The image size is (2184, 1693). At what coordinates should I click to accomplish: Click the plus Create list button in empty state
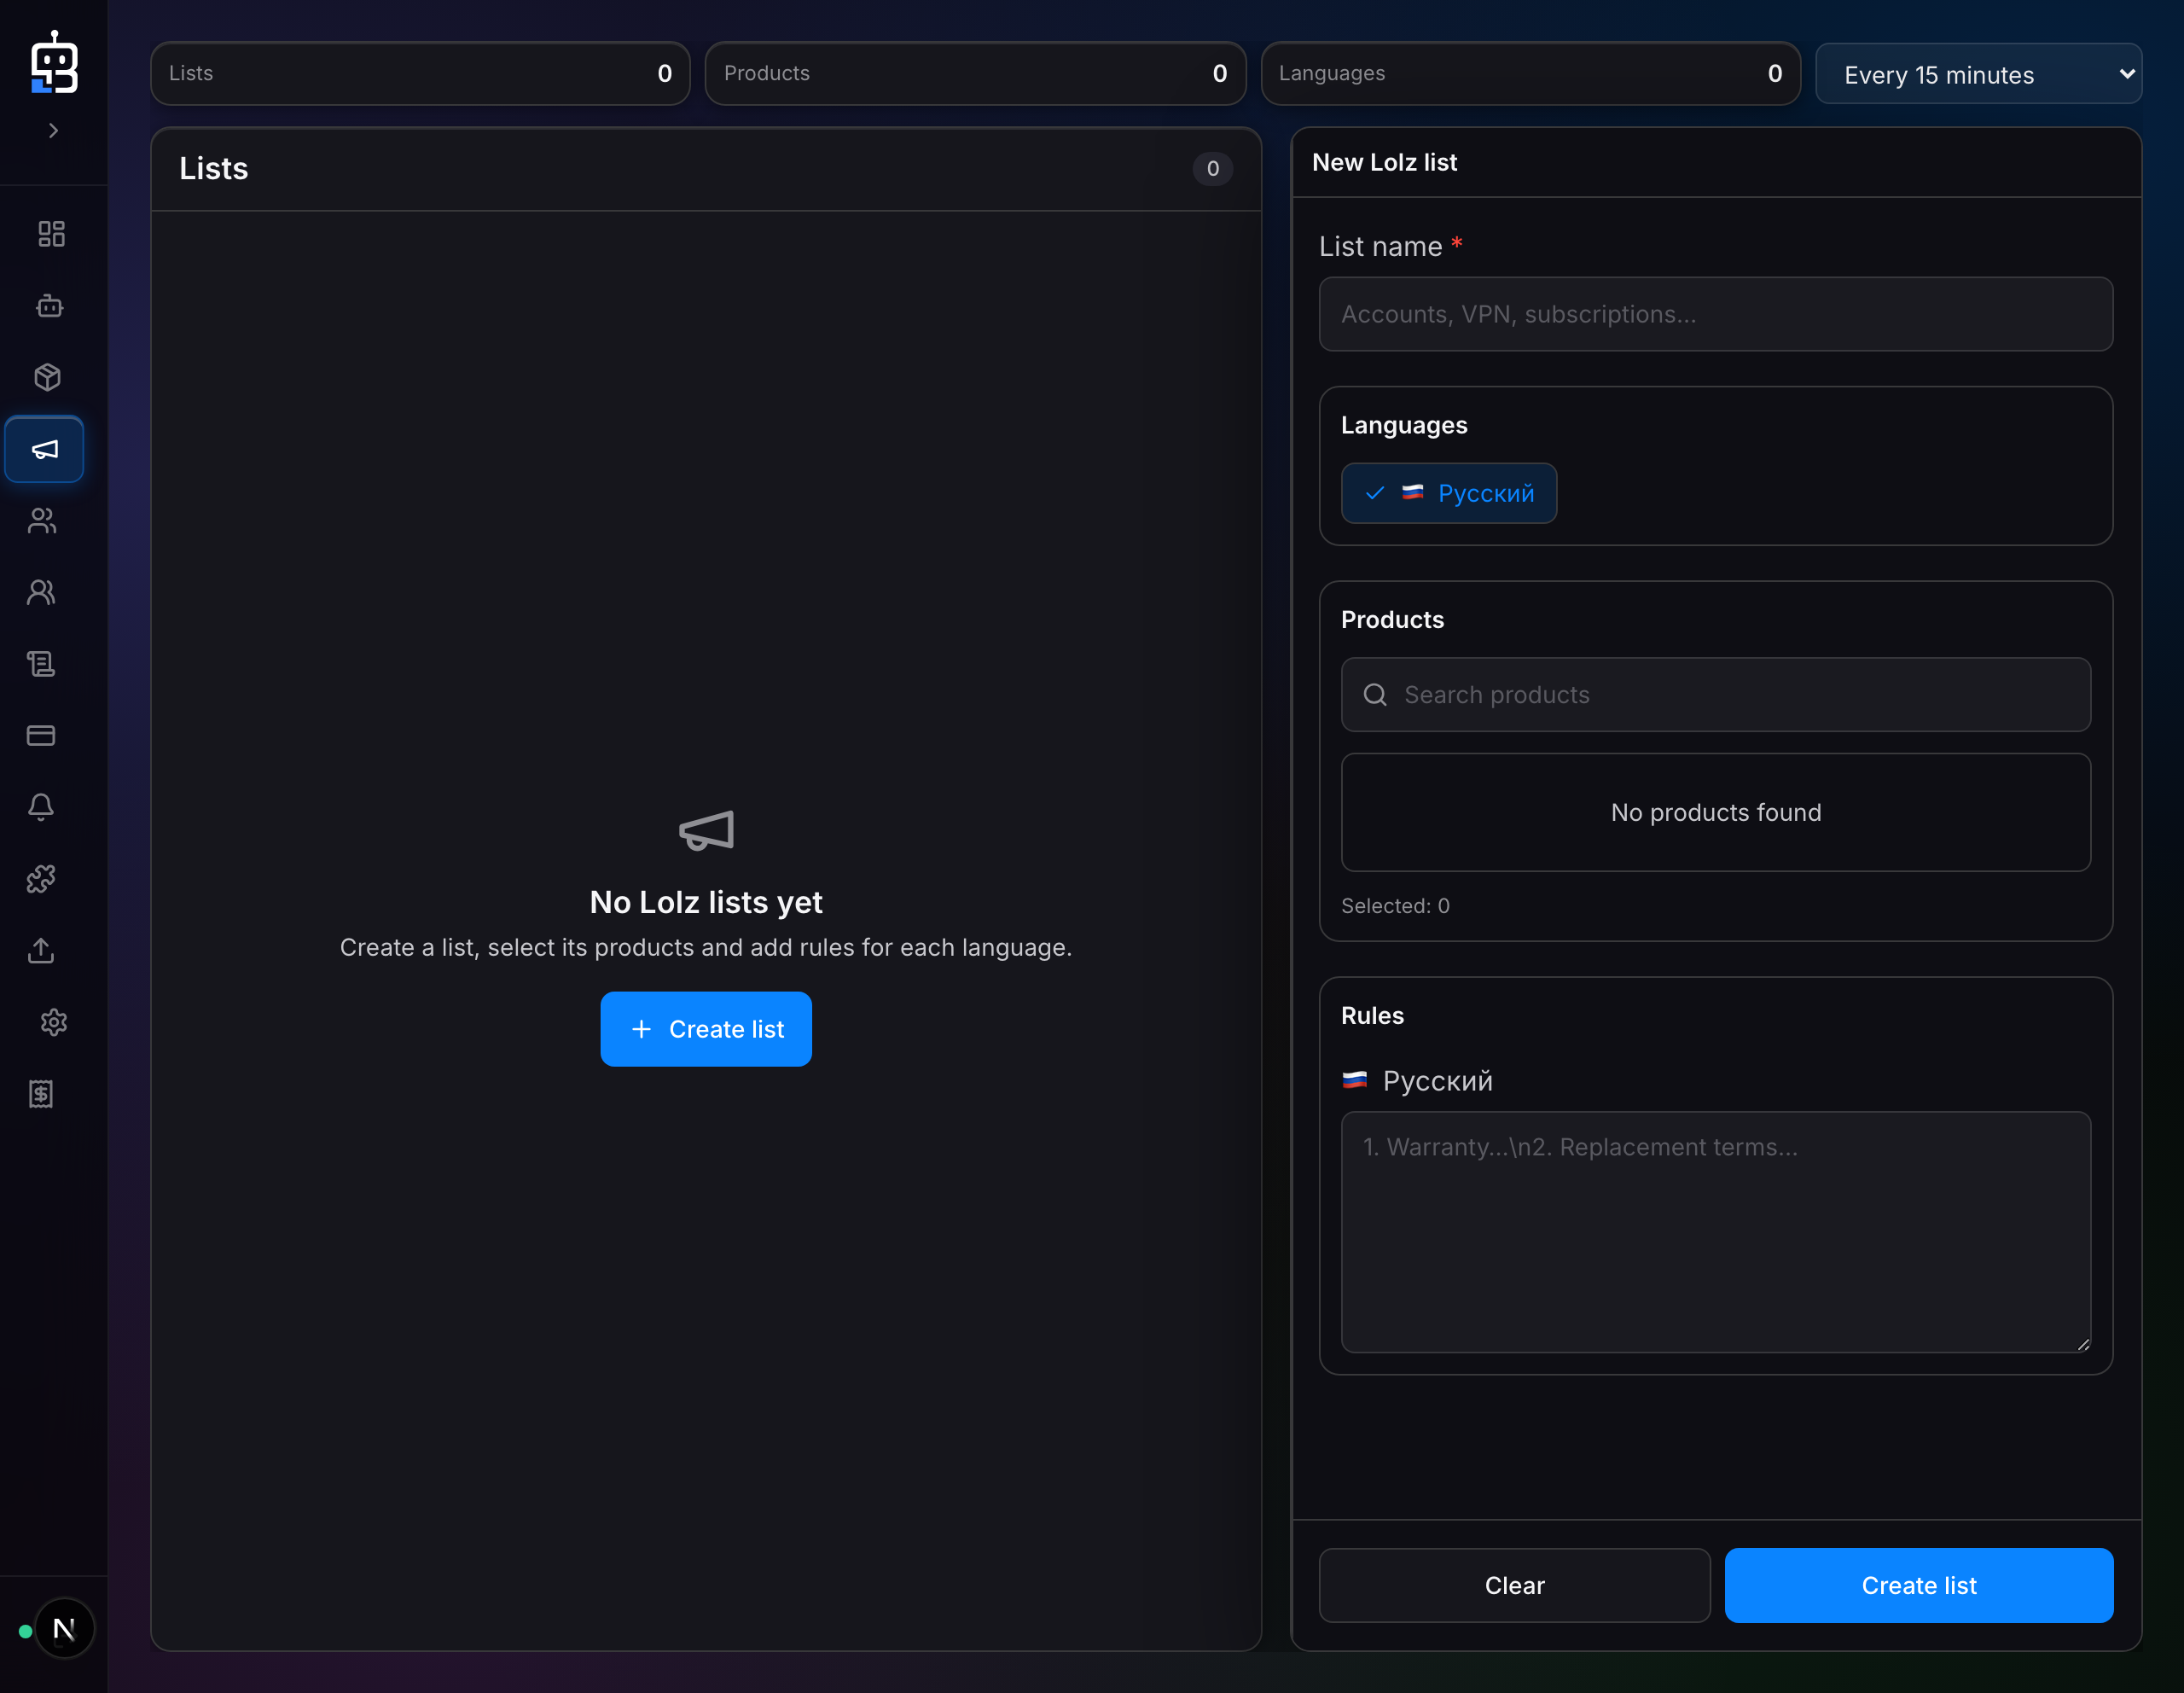coord(706,1029)
